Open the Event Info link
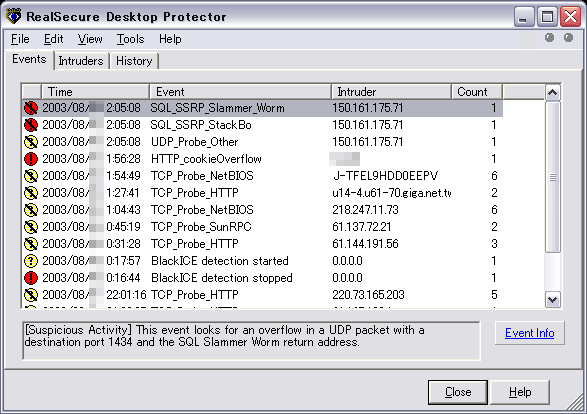Image resolution: width=587 pixels, height=414 pixels. [x=529, y=333]
